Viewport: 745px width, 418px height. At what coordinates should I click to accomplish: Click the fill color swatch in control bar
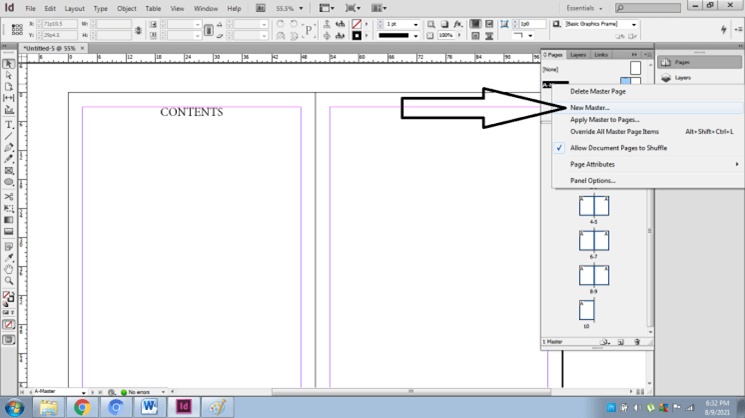356,24
